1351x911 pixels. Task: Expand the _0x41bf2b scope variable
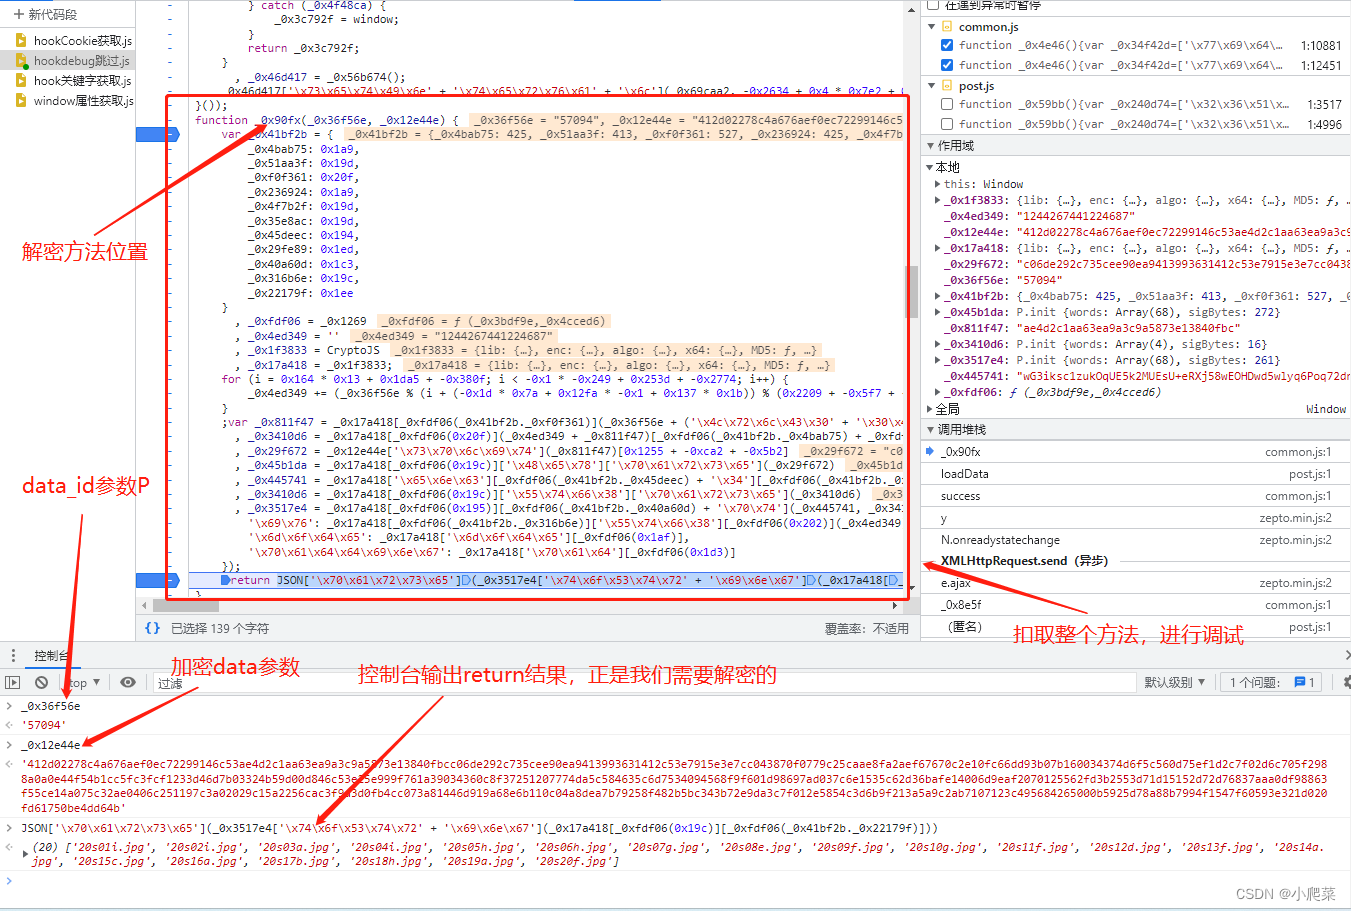click(x=937, y=296)
